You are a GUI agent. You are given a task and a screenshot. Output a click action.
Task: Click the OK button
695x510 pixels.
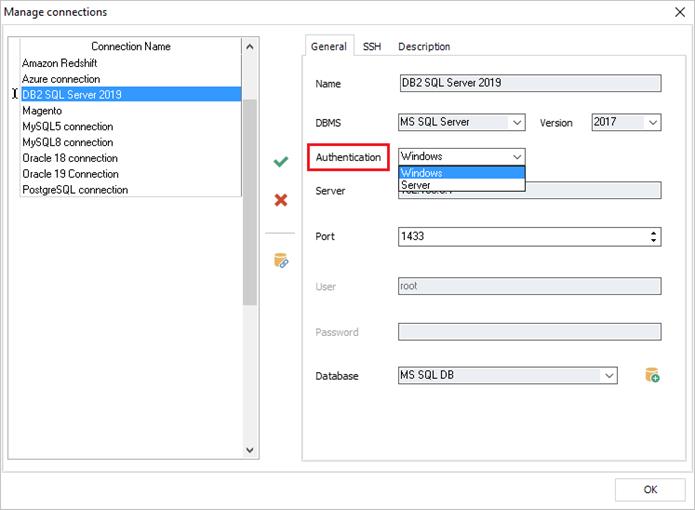pos(650,489)
